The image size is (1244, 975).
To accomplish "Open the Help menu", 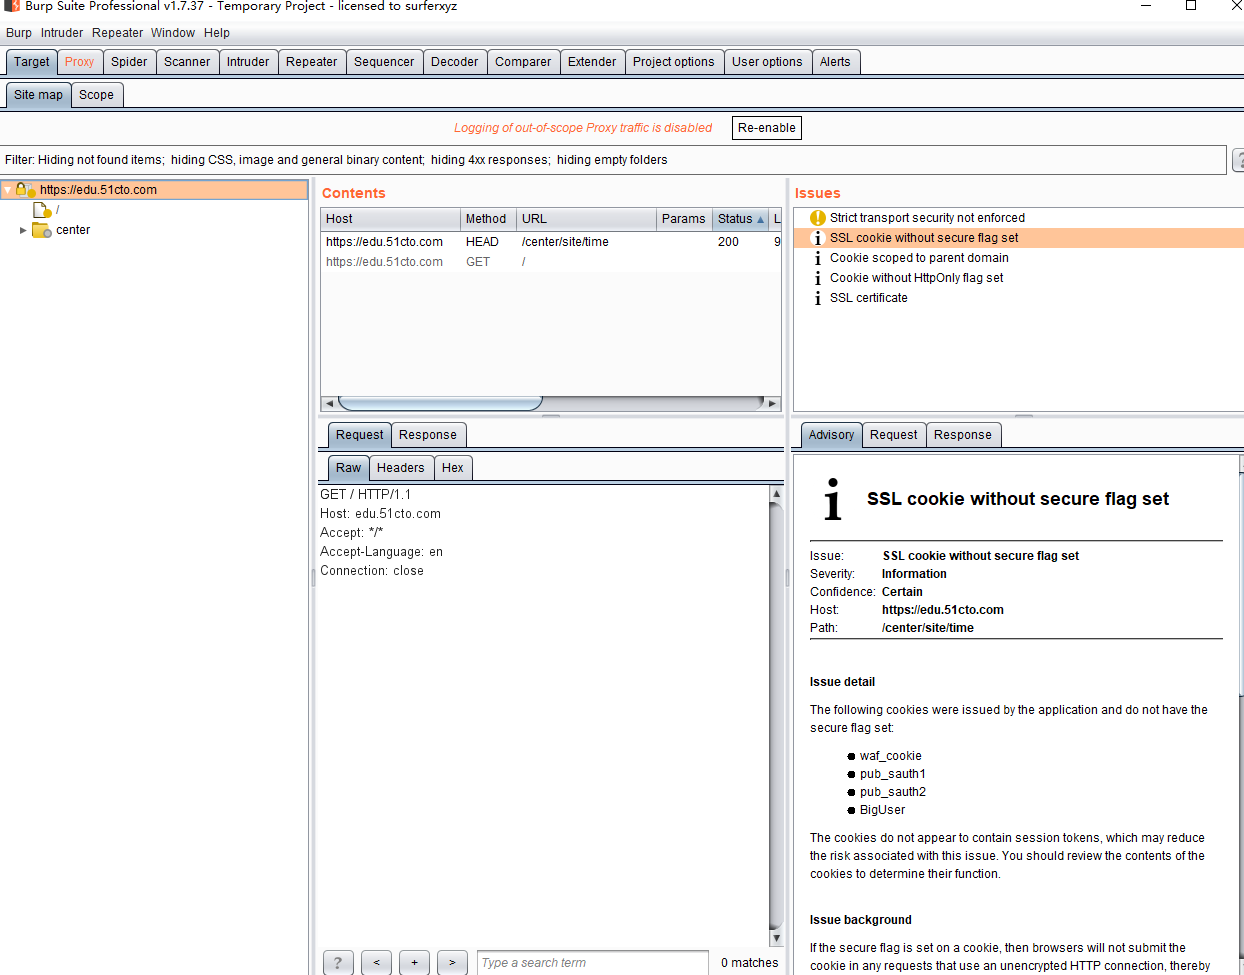I will pos(217,33).
